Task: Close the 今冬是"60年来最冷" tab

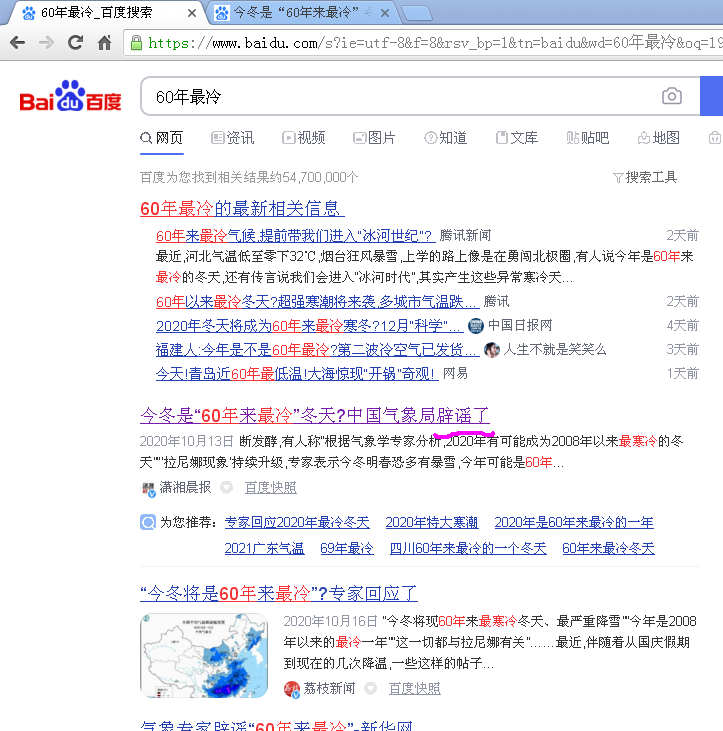Action: click(385, 13)
